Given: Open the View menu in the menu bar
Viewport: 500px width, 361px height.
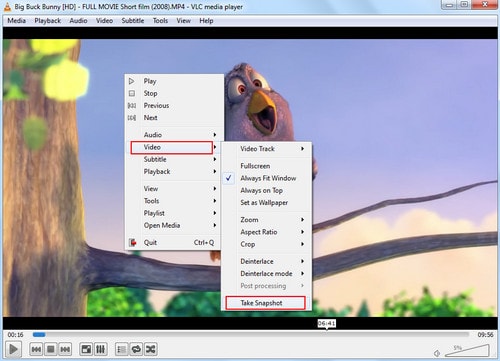Looking at the screenshot, I should (x=184, y=21).
